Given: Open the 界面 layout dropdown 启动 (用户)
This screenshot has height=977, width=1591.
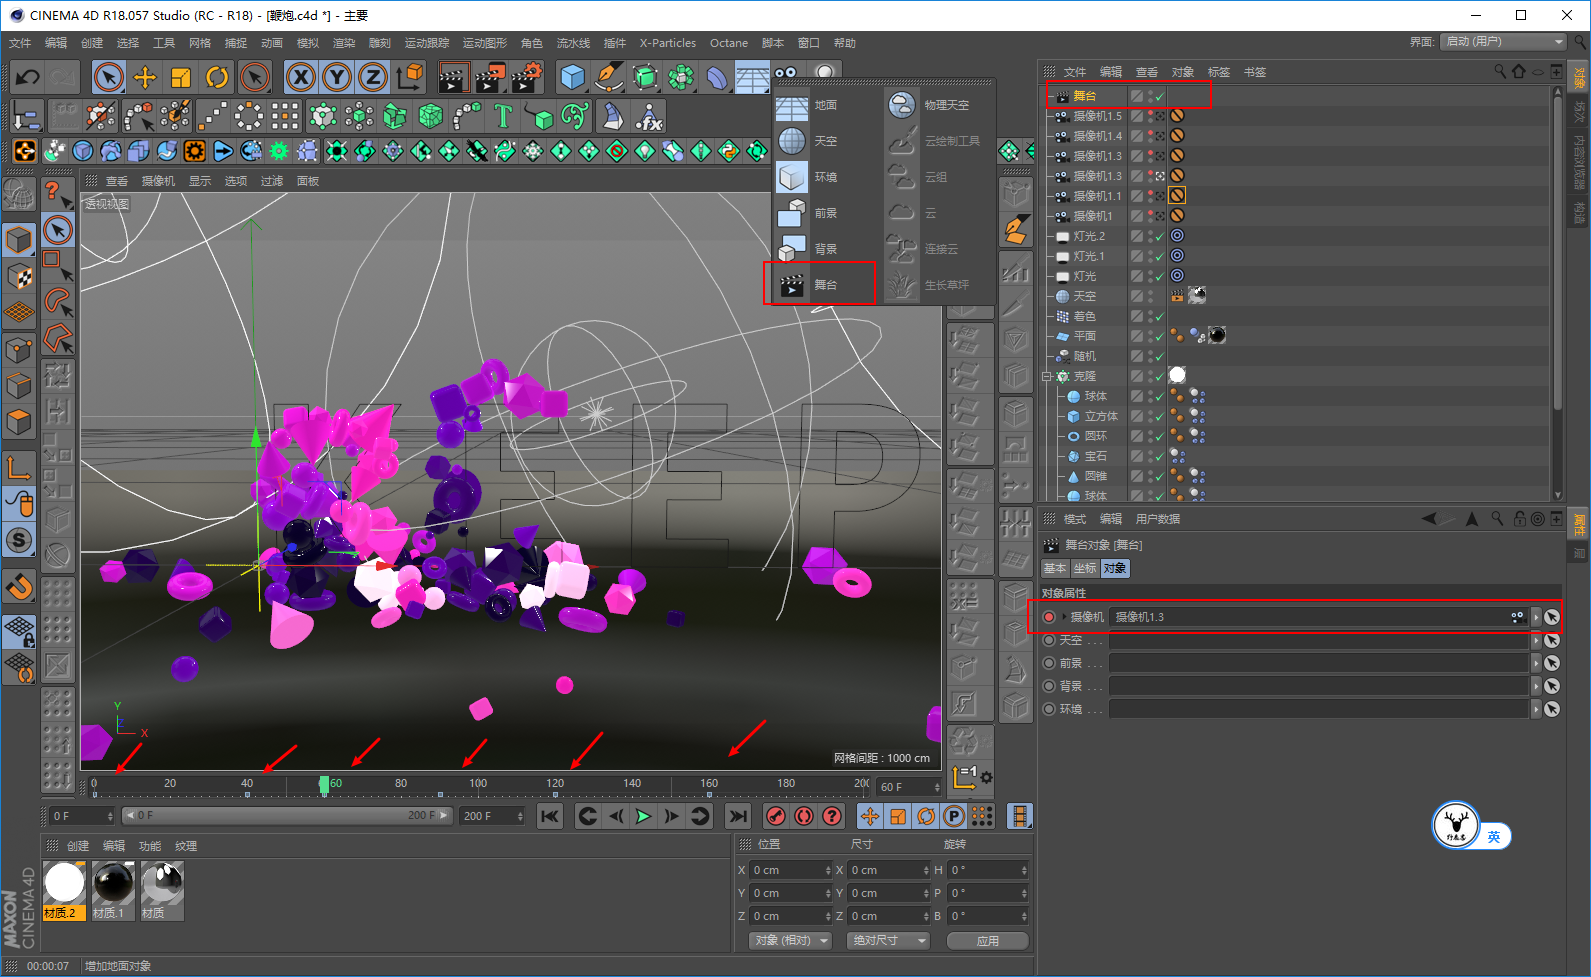Looking at the screenshot, I should [x=1504, y=42].
